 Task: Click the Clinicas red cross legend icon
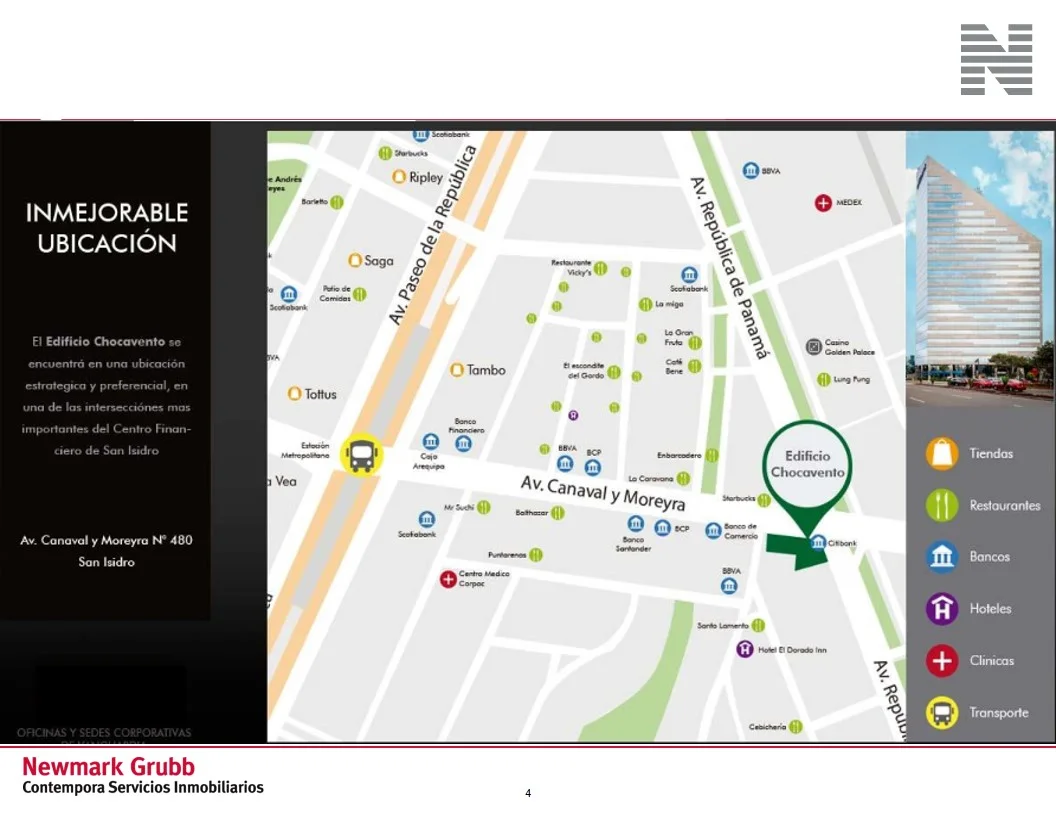942,661
